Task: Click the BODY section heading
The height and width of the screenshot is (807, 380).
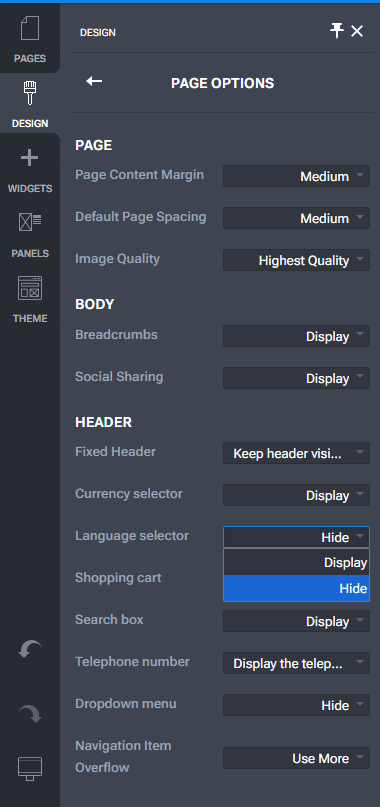Action: point(95,304)
